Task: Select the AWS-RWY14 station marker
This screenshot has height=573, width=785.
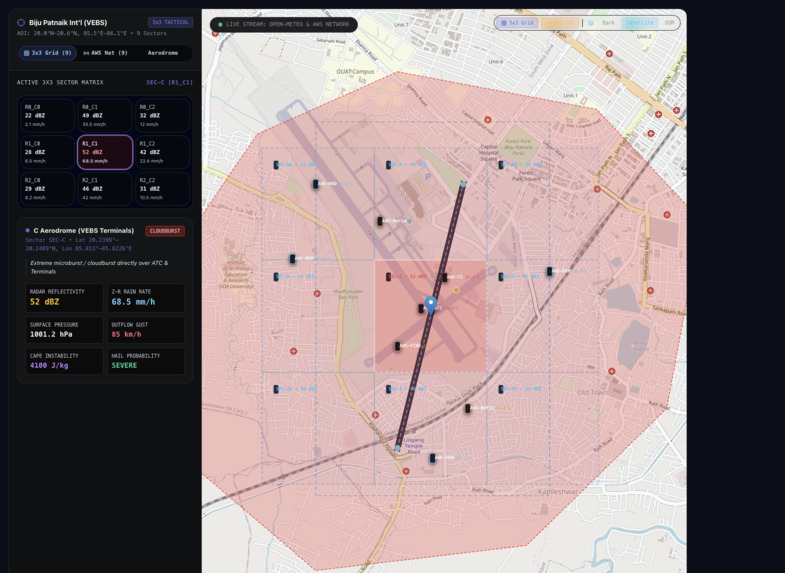Action: (380, 221)
